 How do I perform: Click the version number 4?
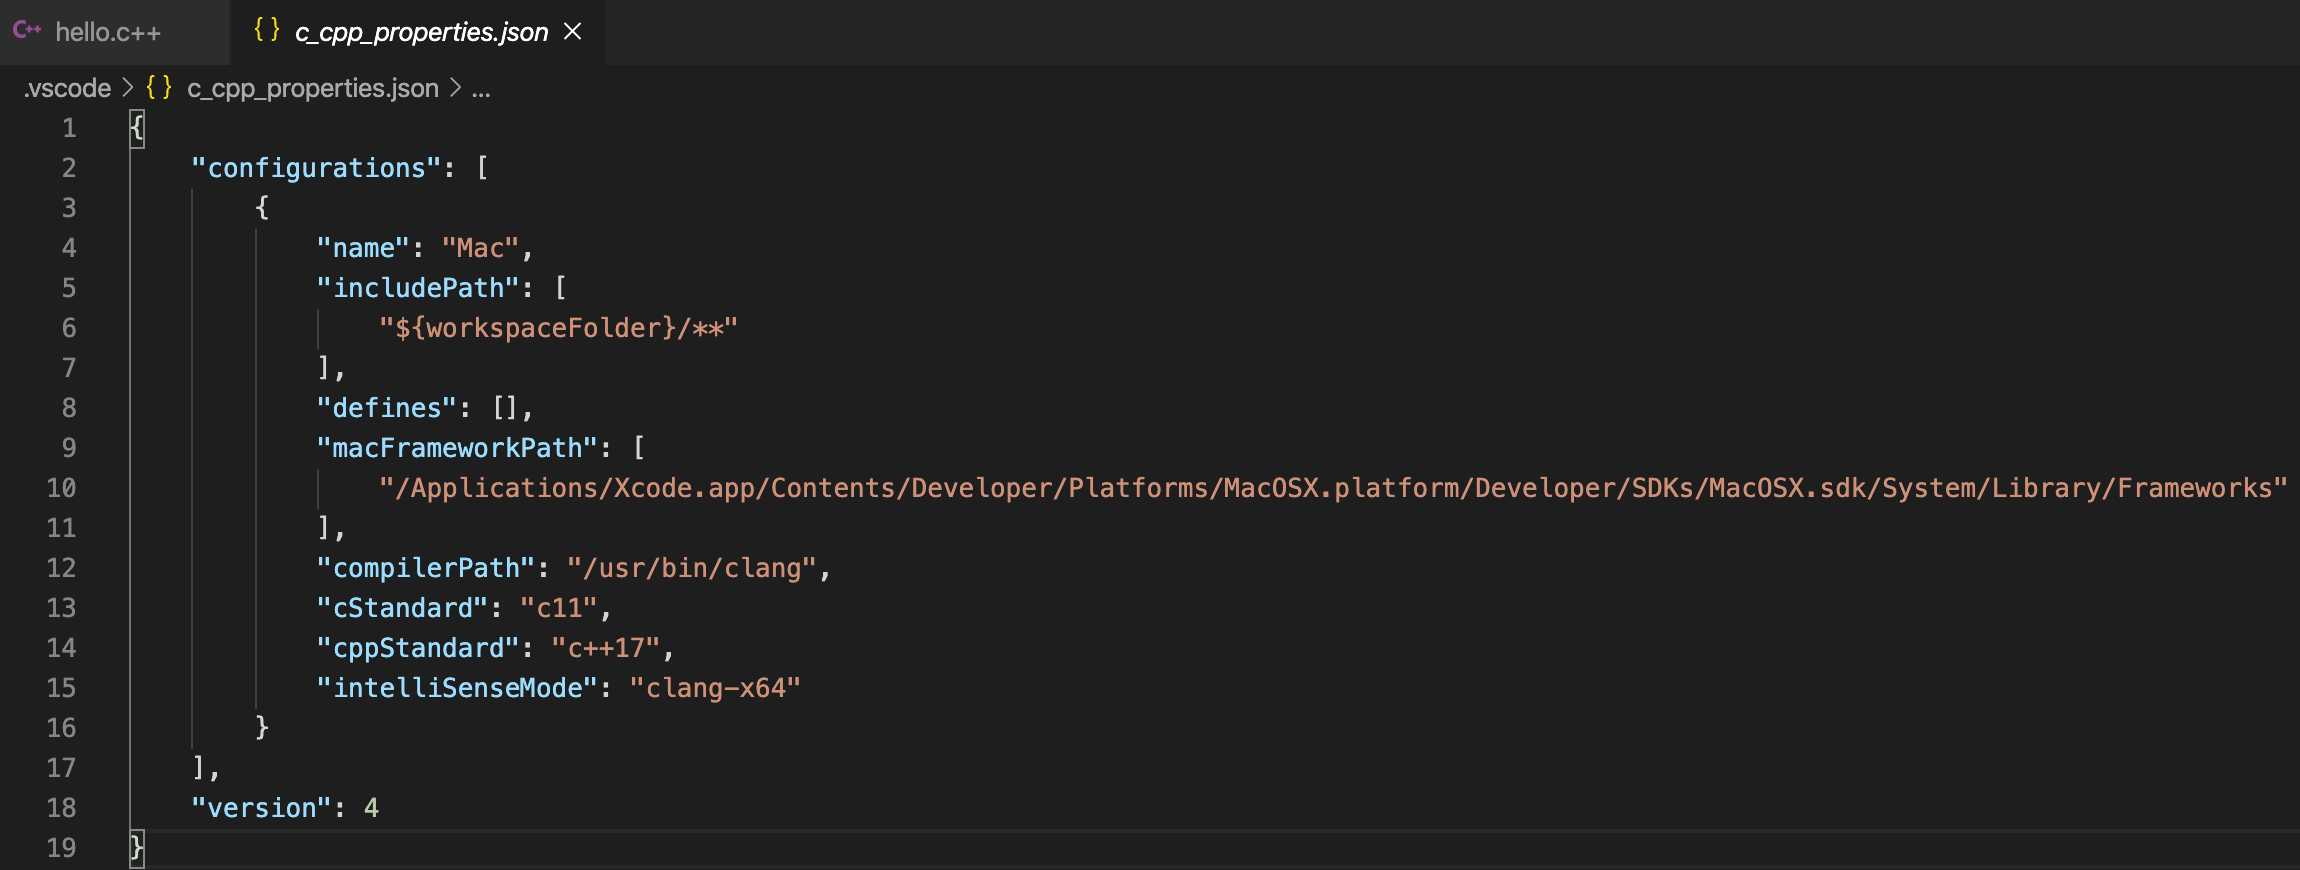pyautogui.click(x=371, y=808)
